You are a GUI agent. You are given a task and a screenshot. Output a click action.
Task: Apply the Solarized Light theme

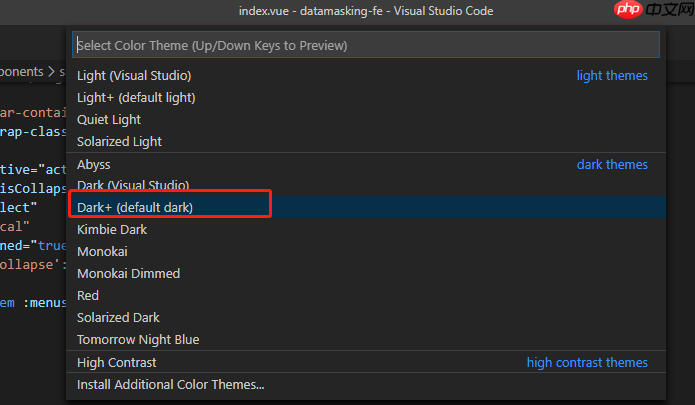(119, 142)
